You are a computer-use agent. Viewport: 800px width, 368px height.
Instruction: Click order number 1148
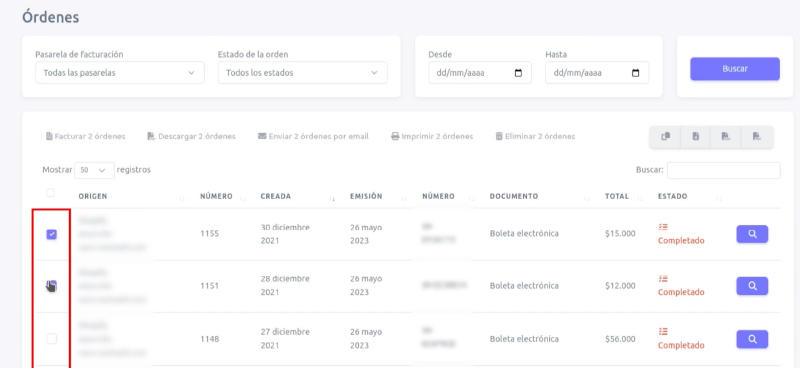click(x=209, y=339)
